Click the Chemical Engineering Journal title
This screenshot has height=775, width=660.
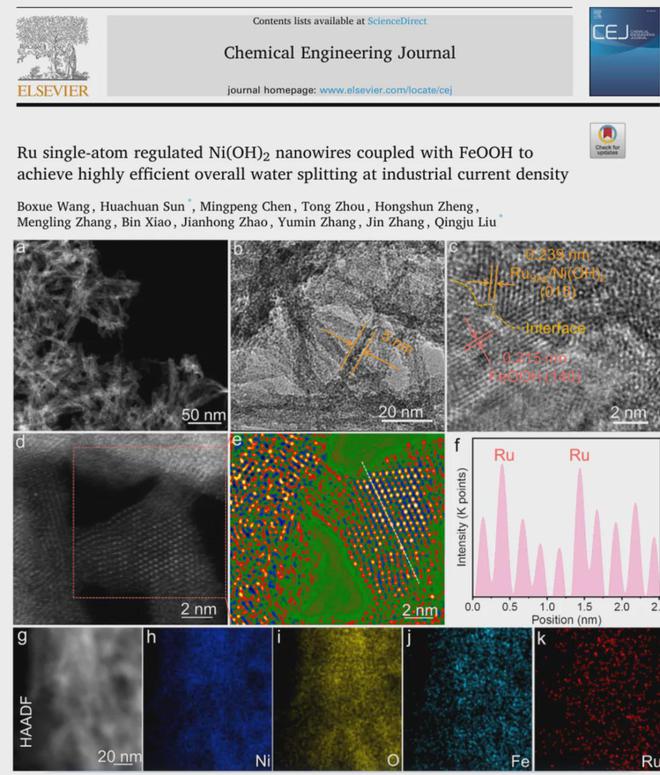pos(340,53)
